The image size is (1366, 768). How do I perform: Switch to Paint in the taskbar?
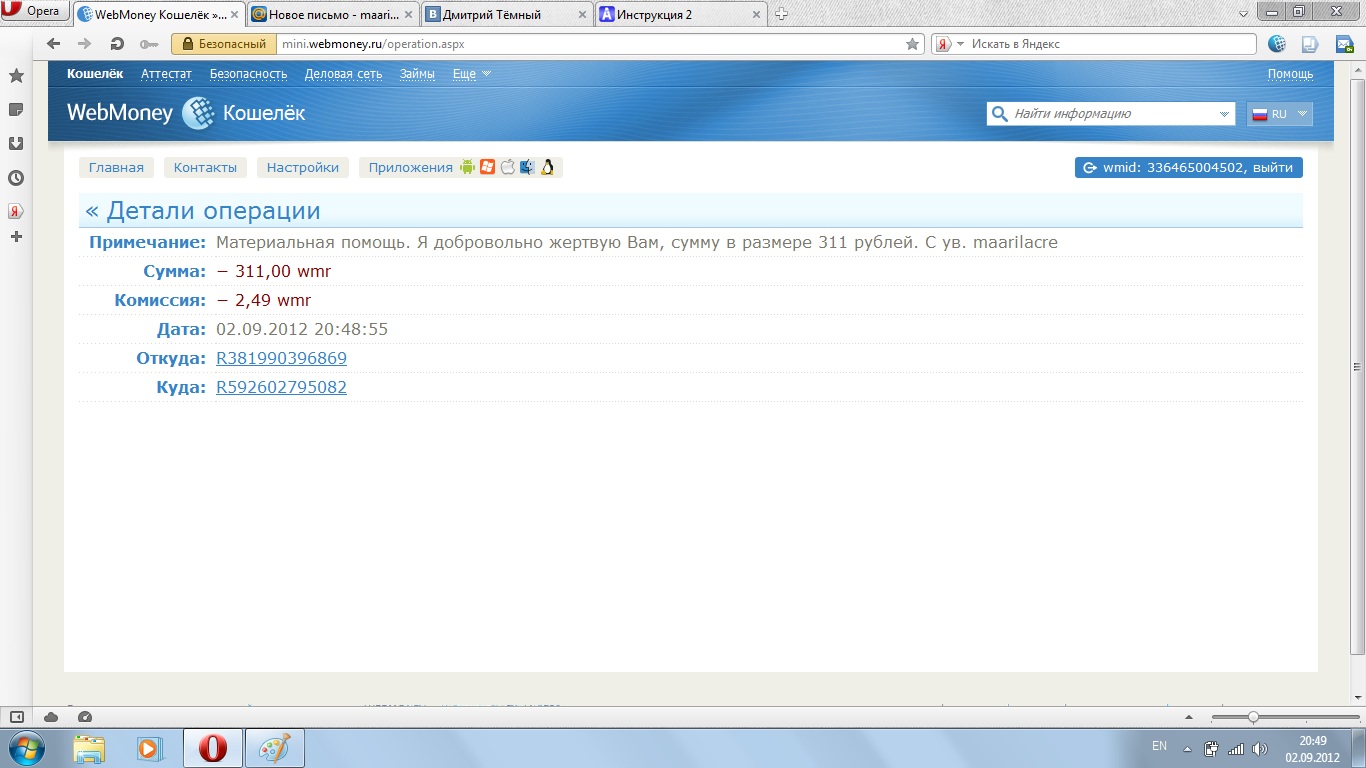[x=274, y=748]
